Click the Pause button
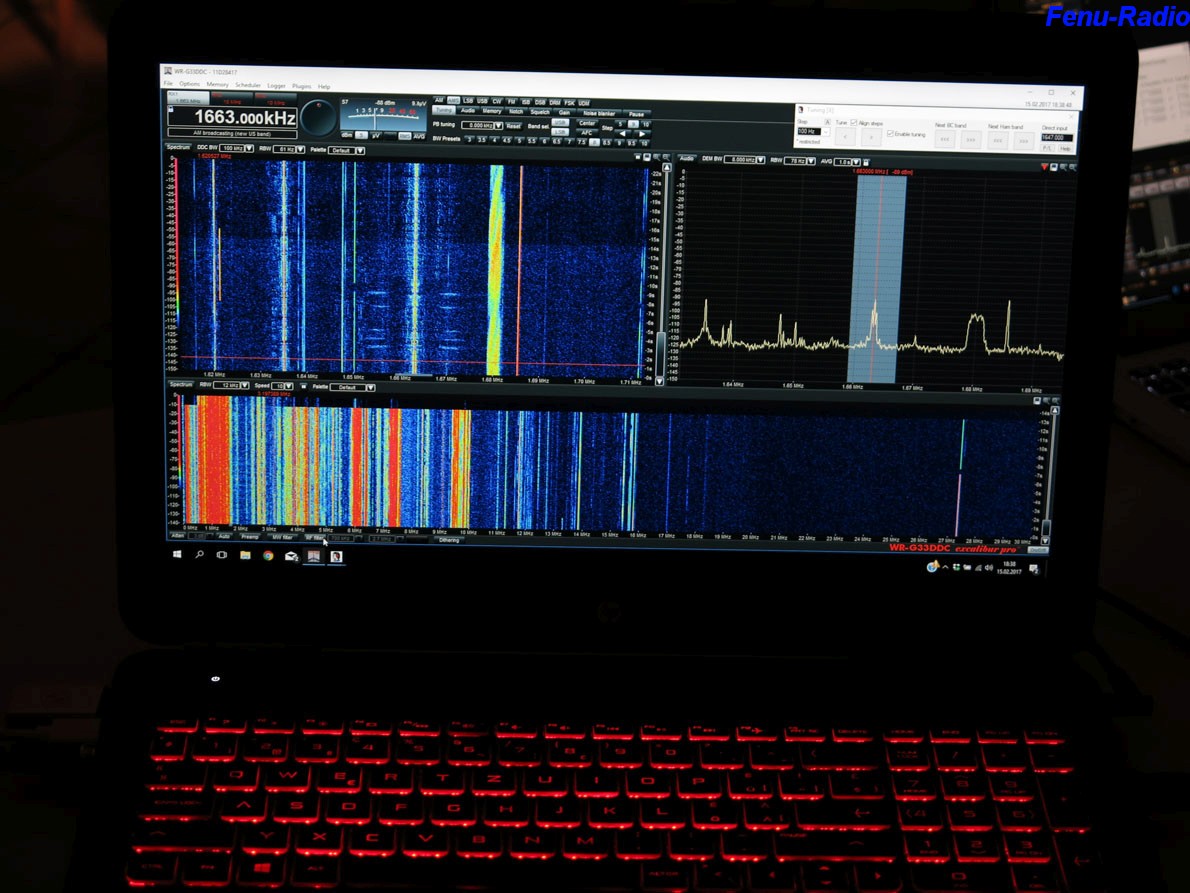 (636, 115)
